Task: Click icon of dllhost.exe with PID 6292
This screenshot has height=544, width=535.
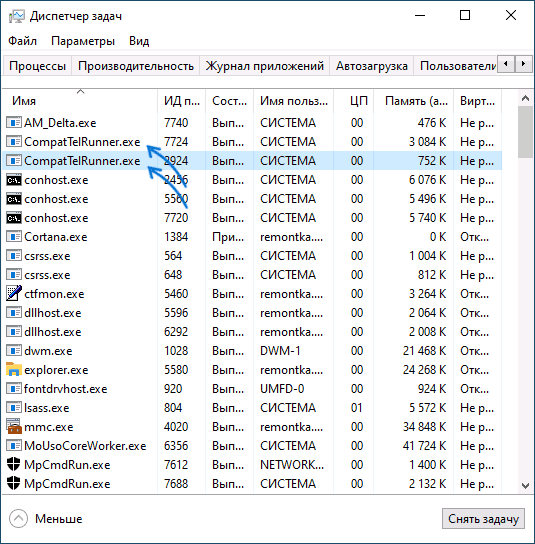Action: click(x=14, y=332)
